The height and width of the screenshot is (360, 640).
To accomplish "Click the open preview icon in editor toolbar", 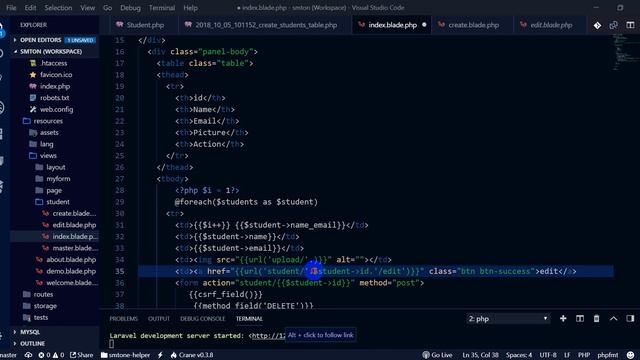I will pos(613,25).
